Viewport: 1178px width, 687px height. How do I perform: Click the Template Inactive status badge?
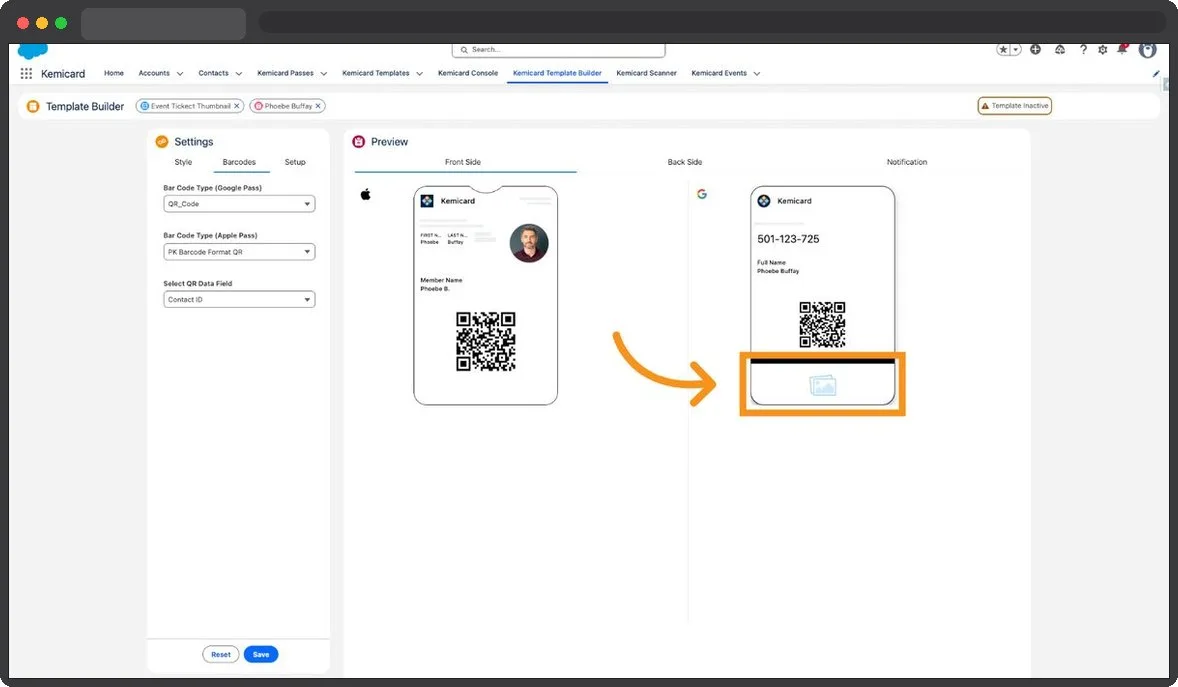pos(1014,106)
